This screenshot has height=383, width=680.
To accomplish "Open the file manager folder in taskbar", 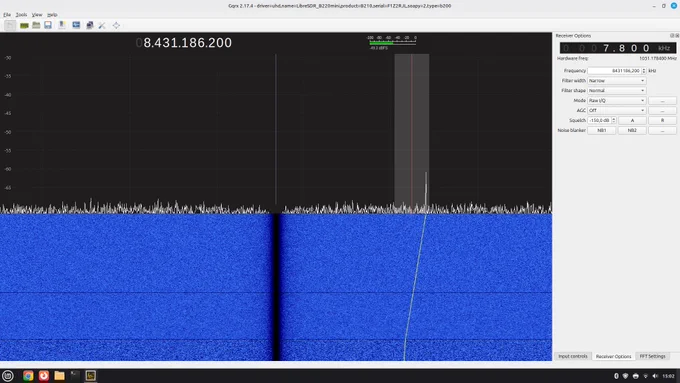I will coord(59,376).
